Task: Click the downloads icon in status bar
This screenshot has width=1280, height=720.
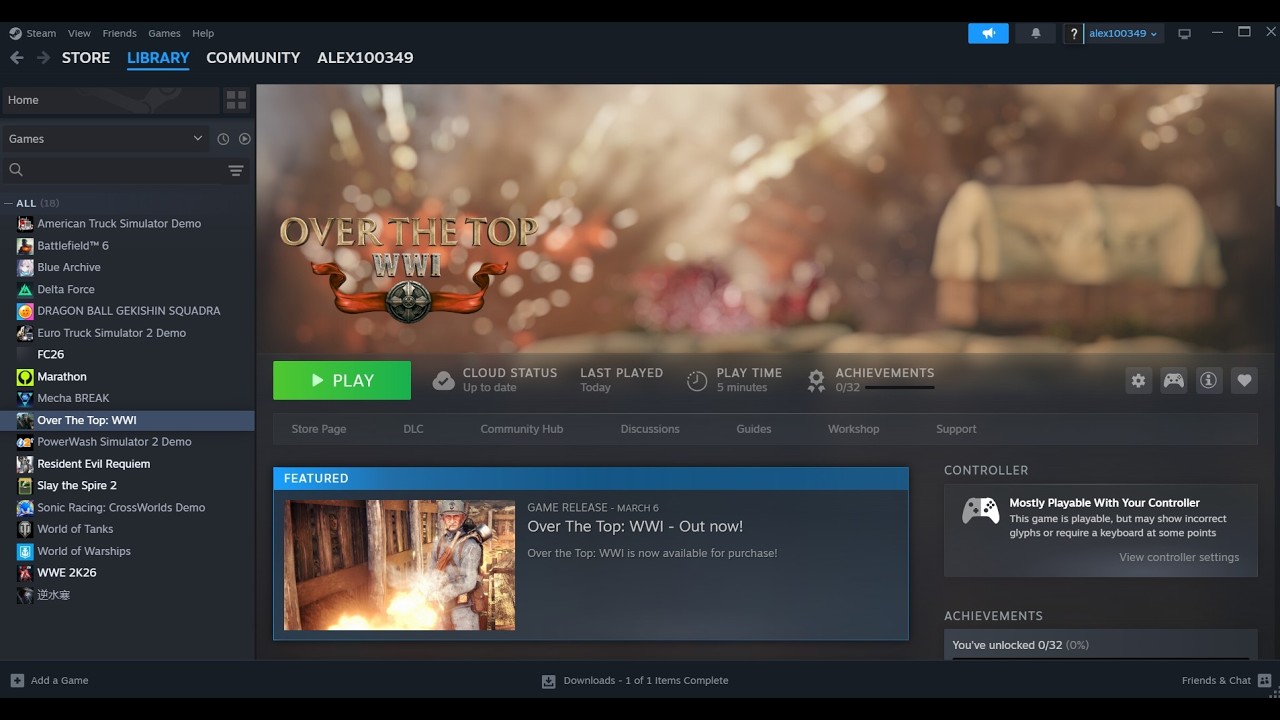Action: point(548,681)
